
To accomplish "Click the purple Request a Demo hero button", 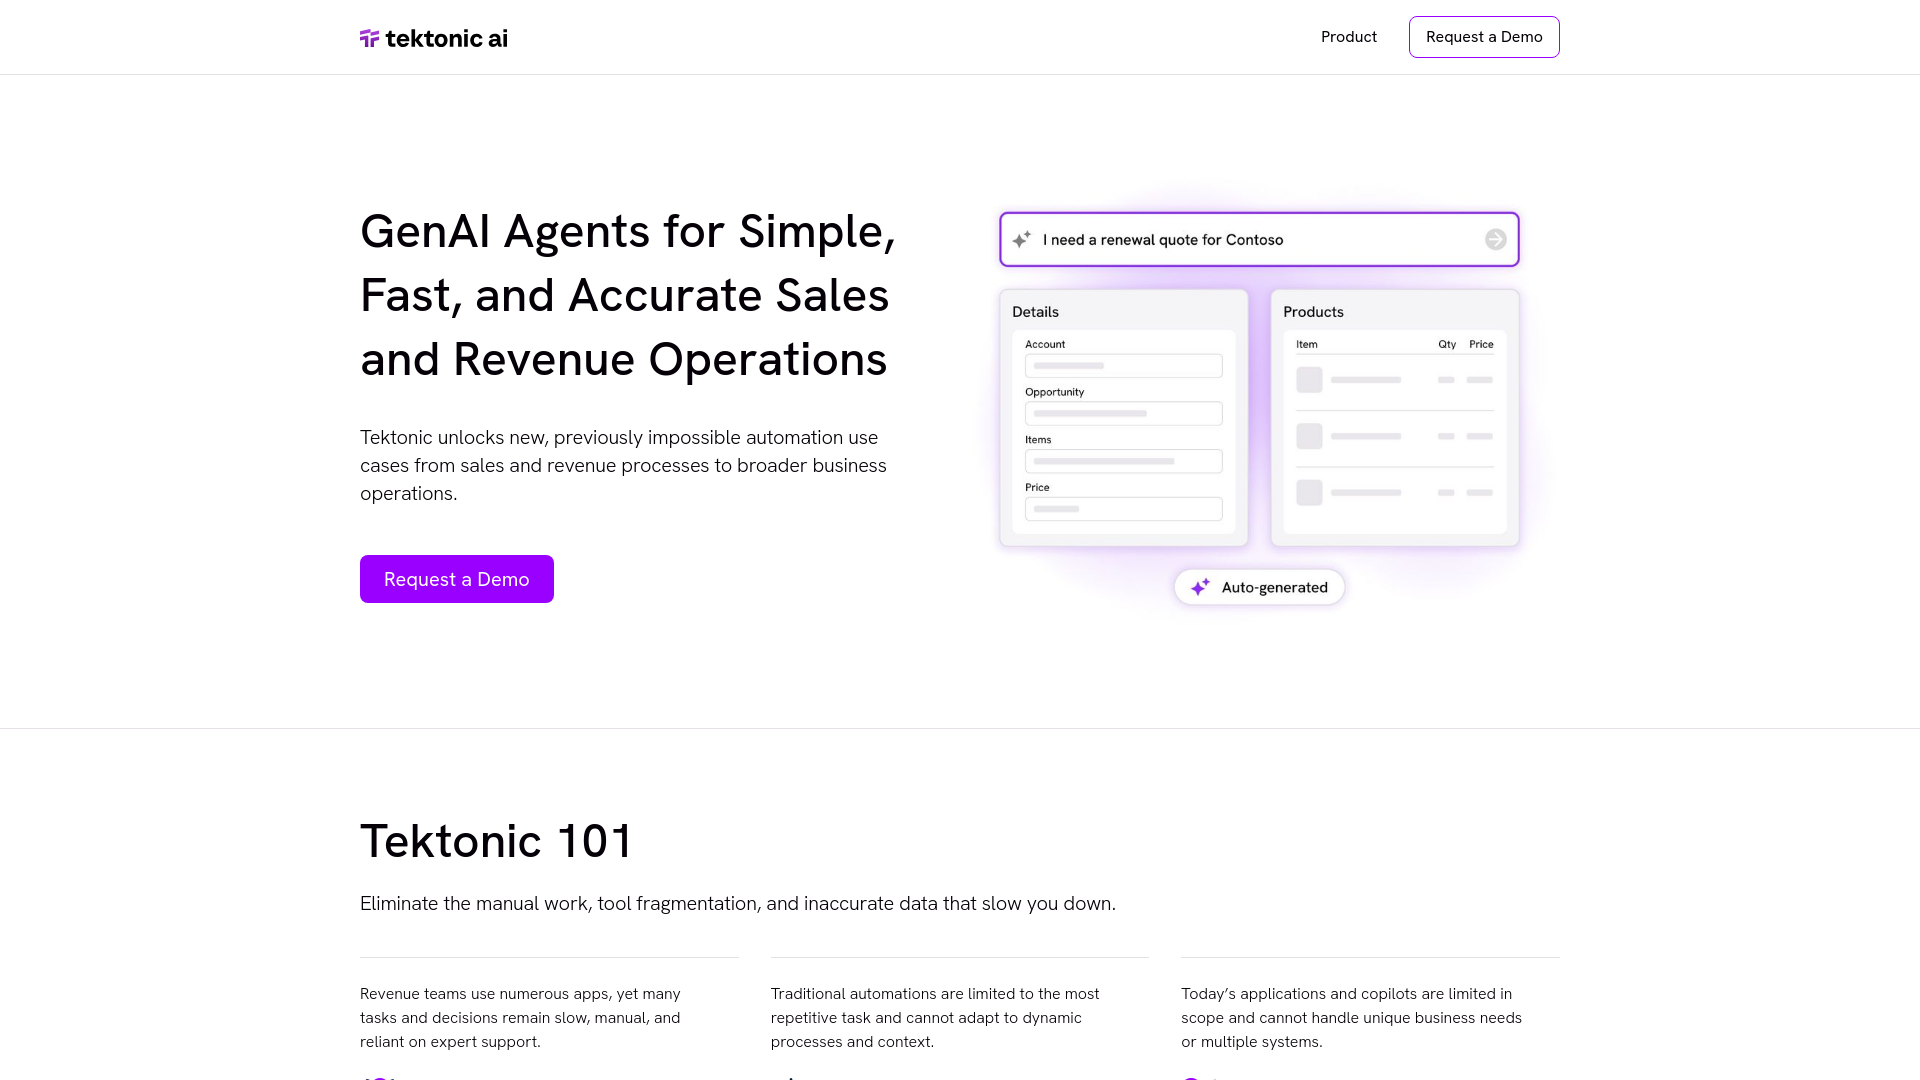I will [x=456, y=578].
